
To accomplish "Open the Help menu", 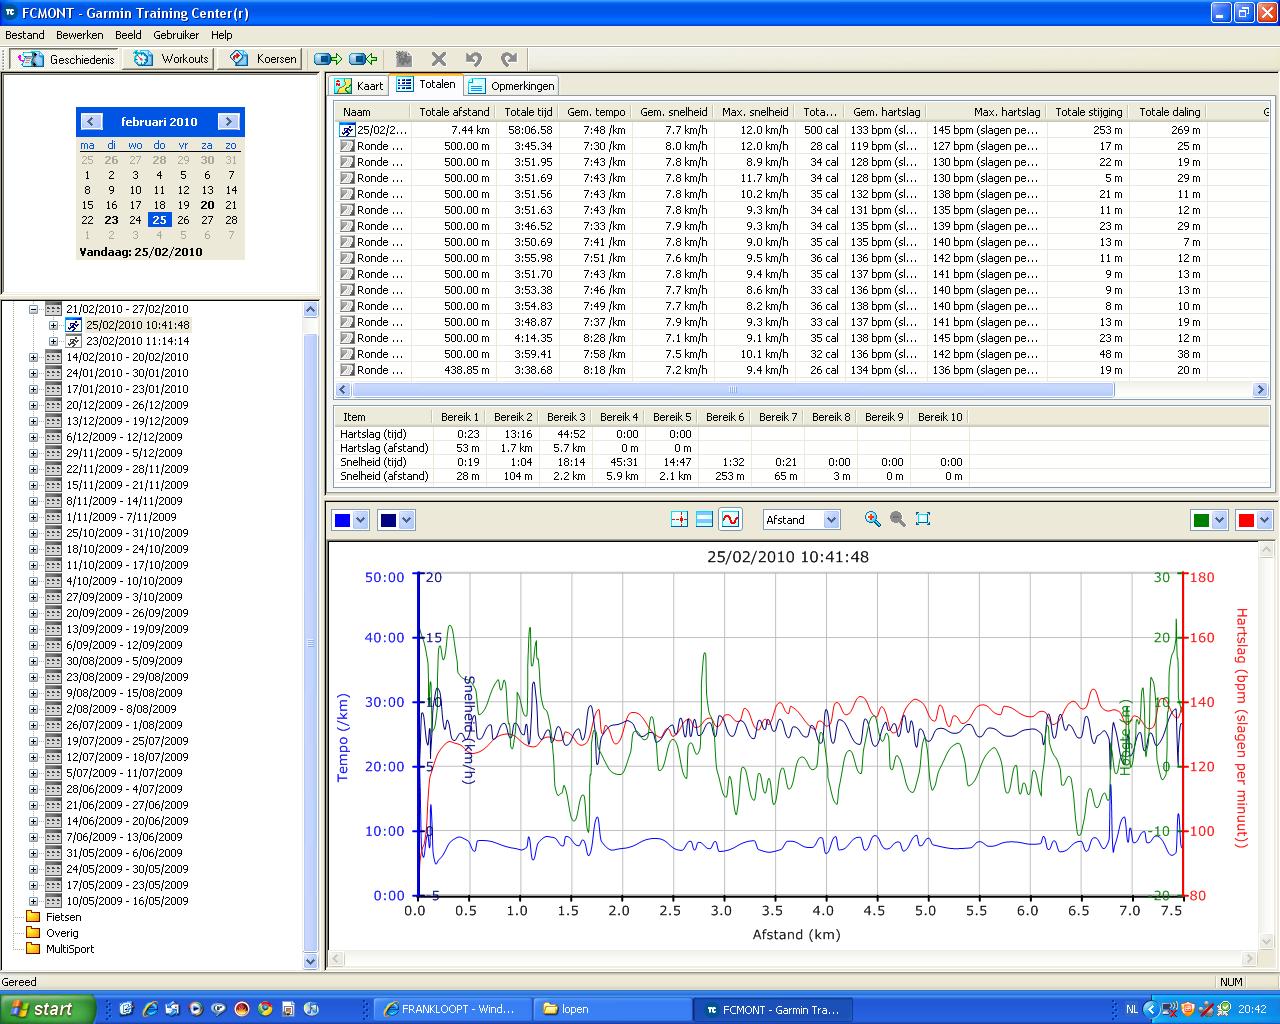I will 221,35.
